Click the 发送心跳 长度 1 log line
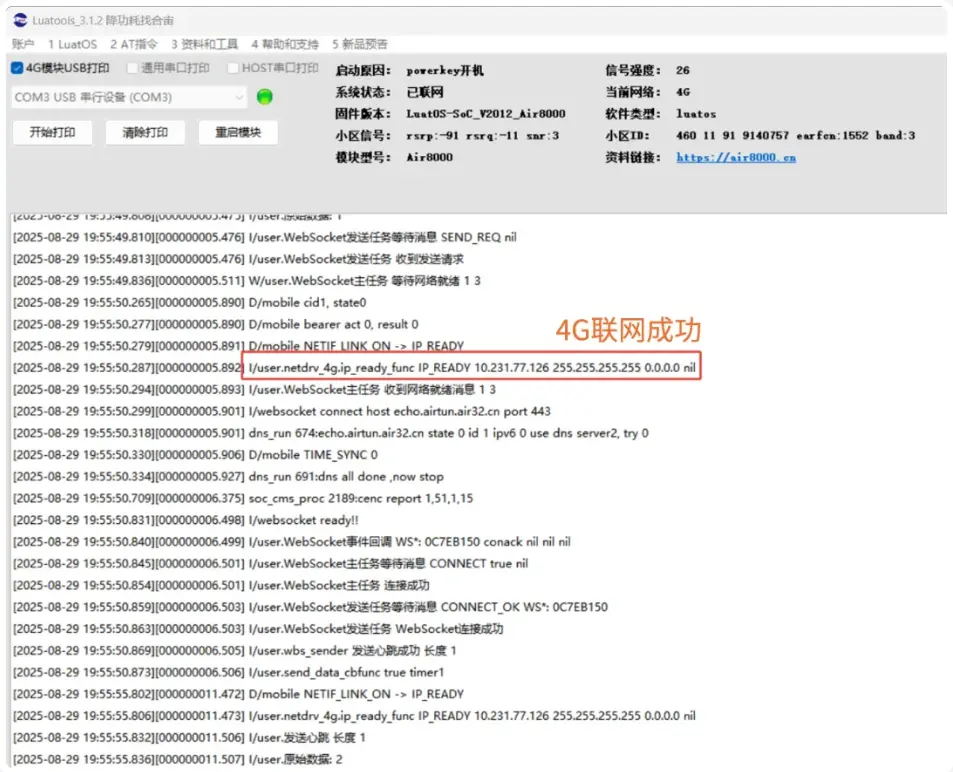Viewport: 953px width, 772px height. pos(190,739)
